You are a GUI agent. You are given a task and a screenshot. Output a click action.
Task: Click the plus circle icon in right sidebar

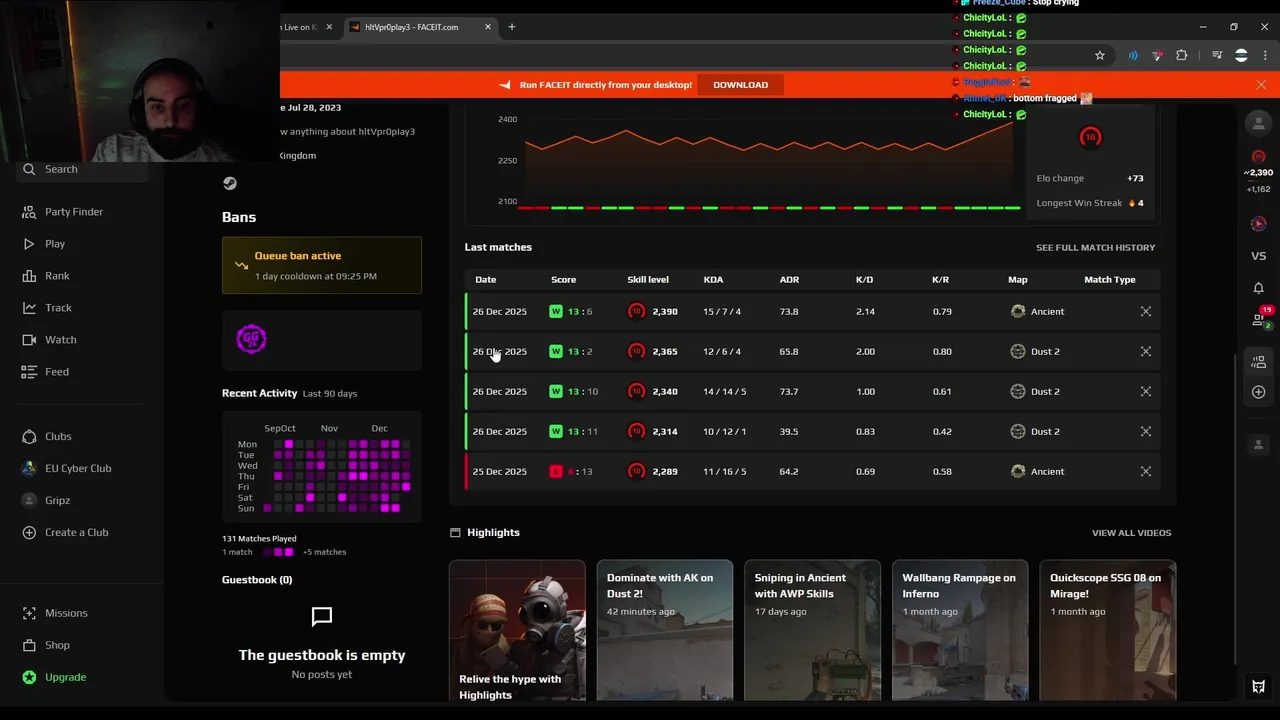click(x=1259, y=392)
